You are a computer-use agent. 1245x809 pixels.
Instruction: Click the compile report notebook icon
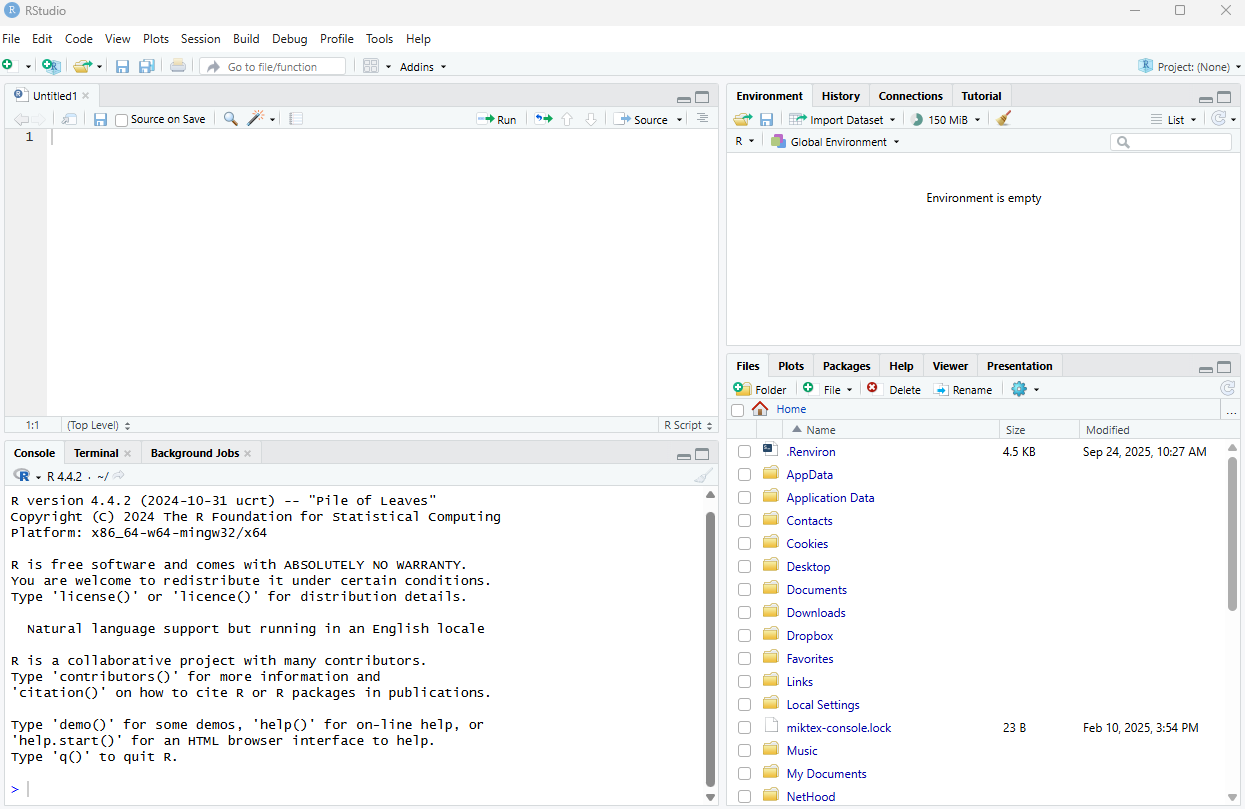coord(296,119)
